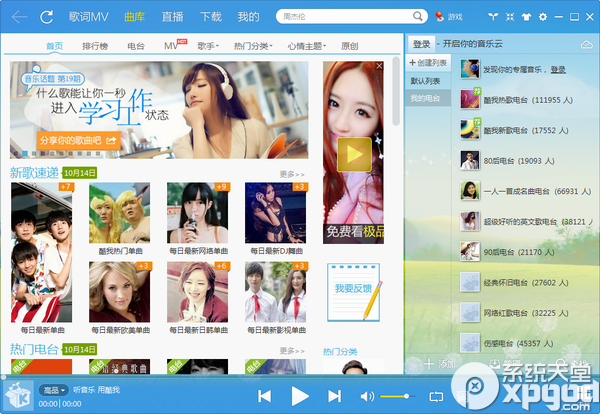Switch to the 直播 tab
The height and width of the screenshot is (414, 600).
[x=172, y=17]
